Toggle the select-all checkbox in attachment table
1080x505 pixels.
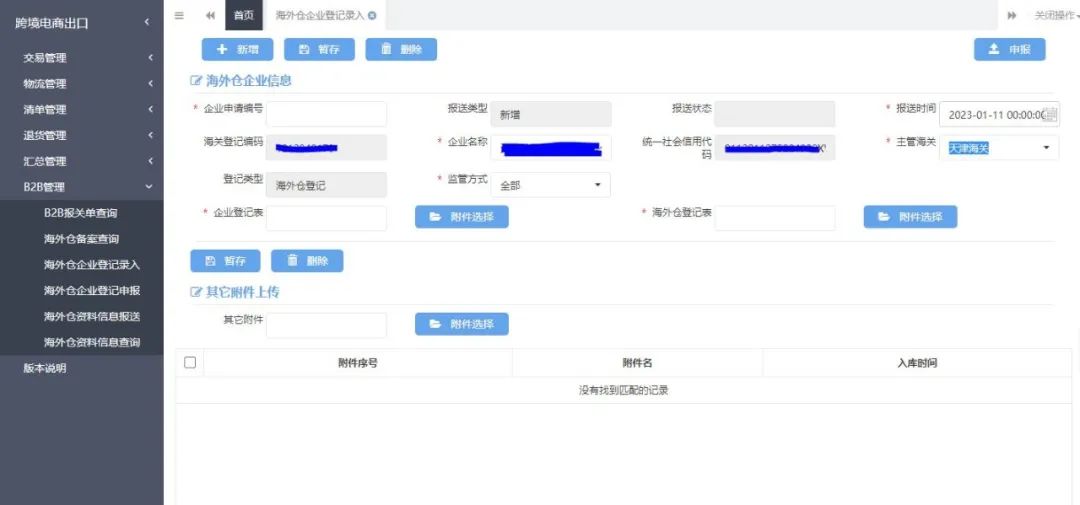pyautogui.click(x=190, y=362)
